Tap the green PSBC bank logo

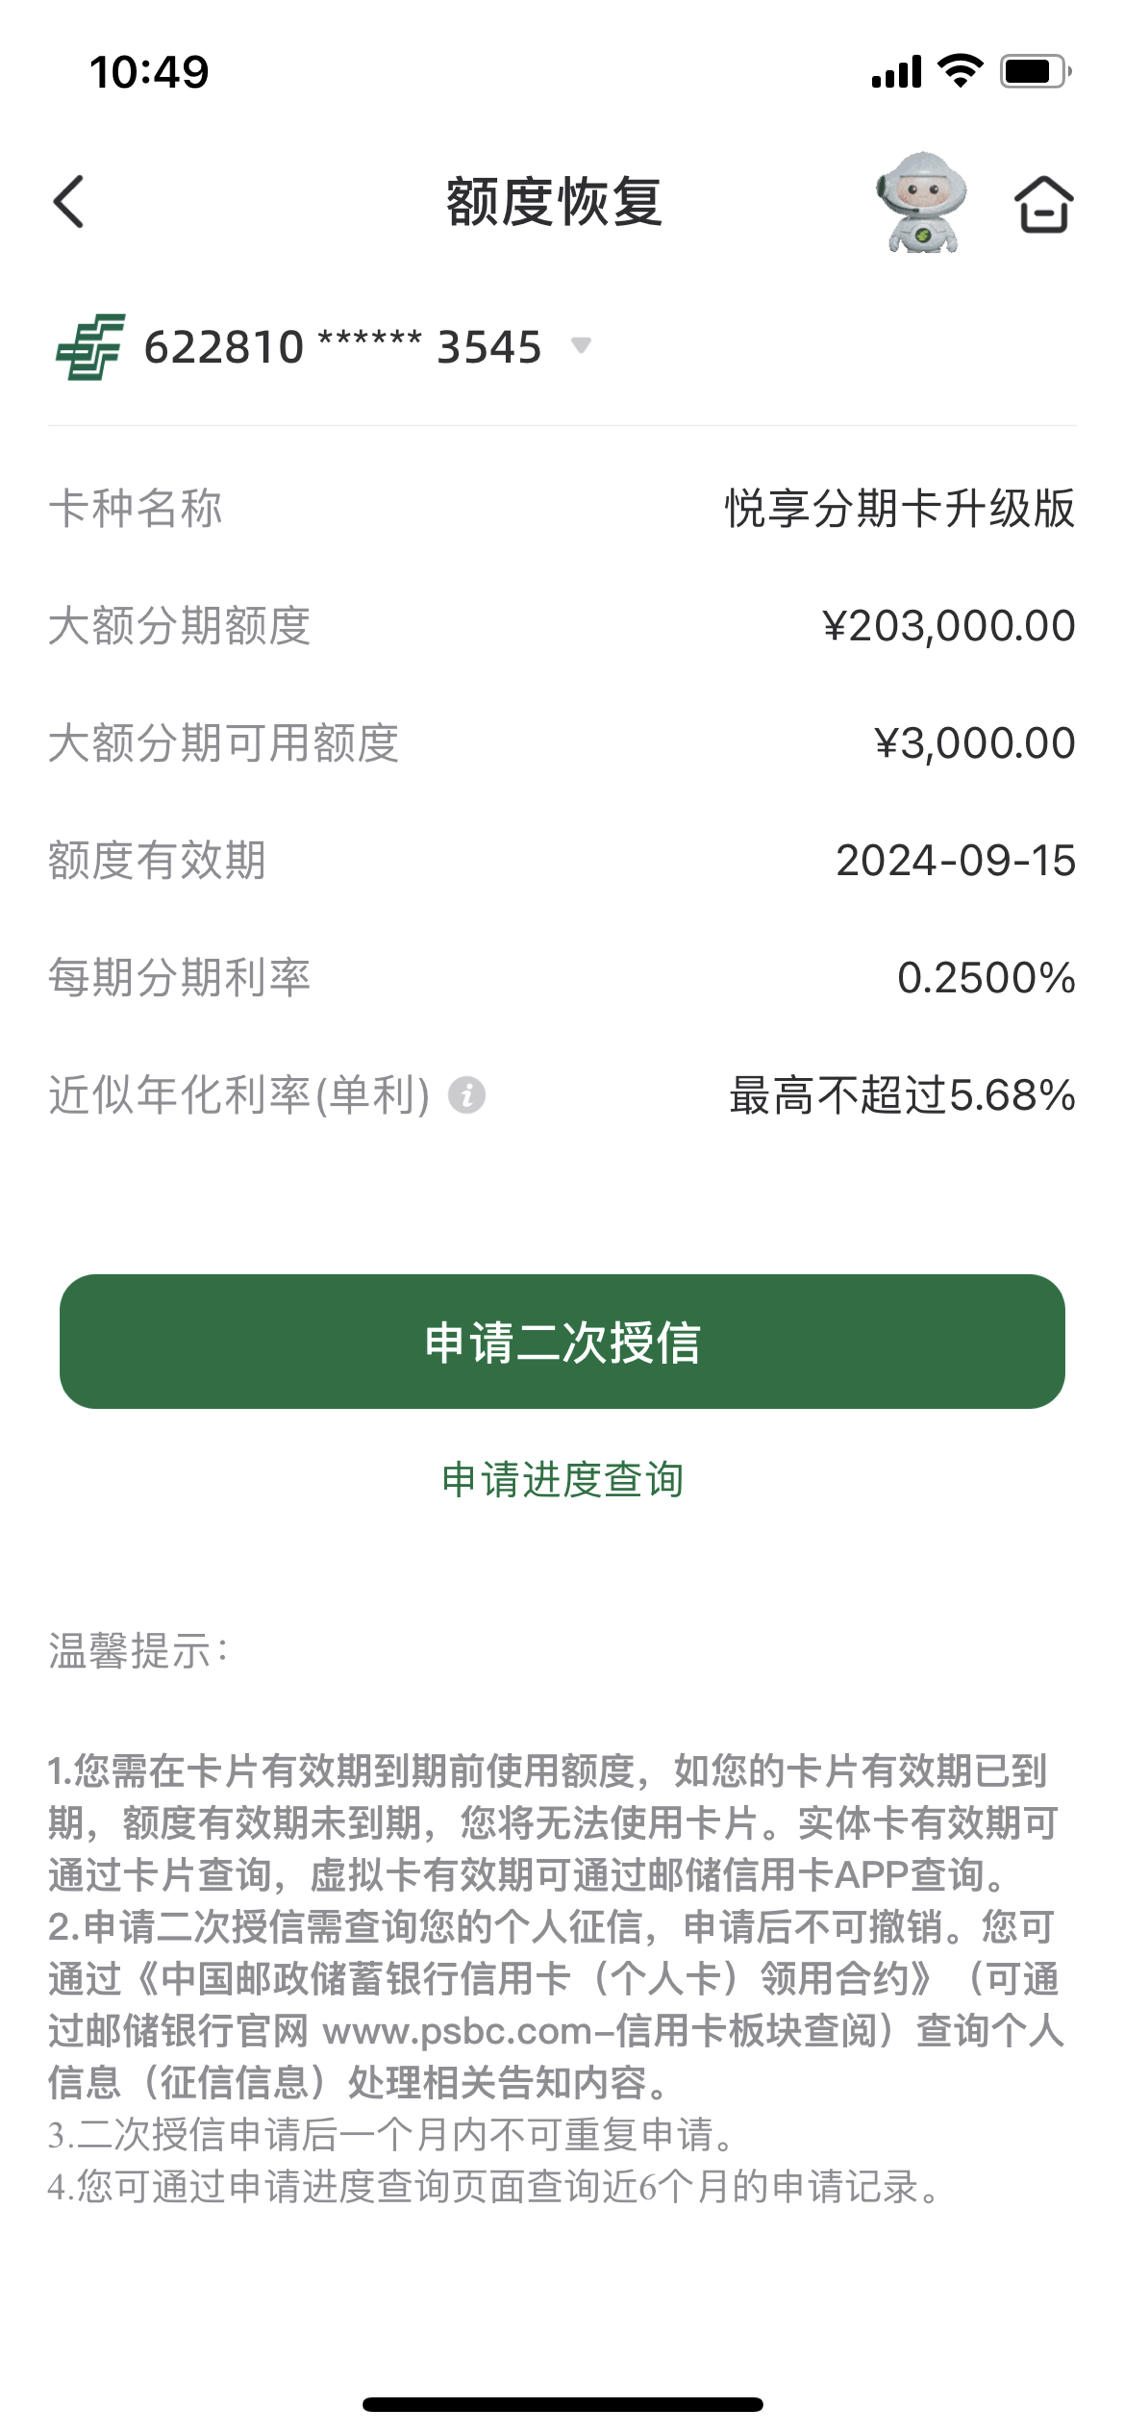tap(91, 347)
